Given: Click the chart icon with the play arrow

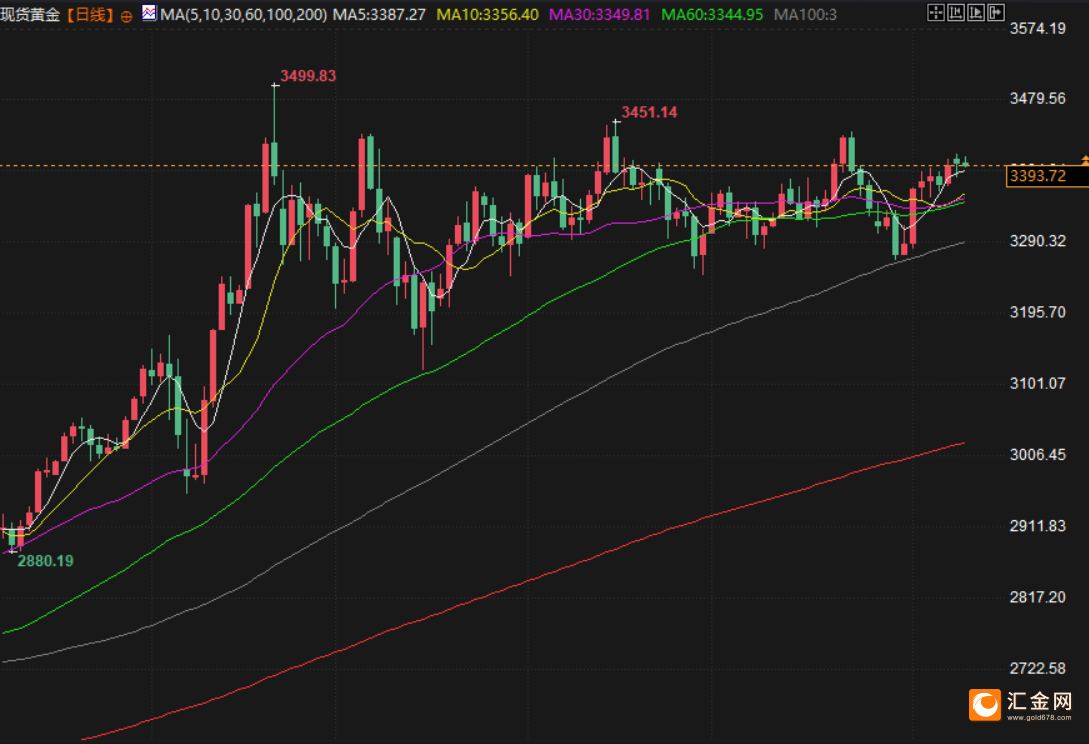Looking at the screenshot, I should pyautogui.click(x=976, y=13).
